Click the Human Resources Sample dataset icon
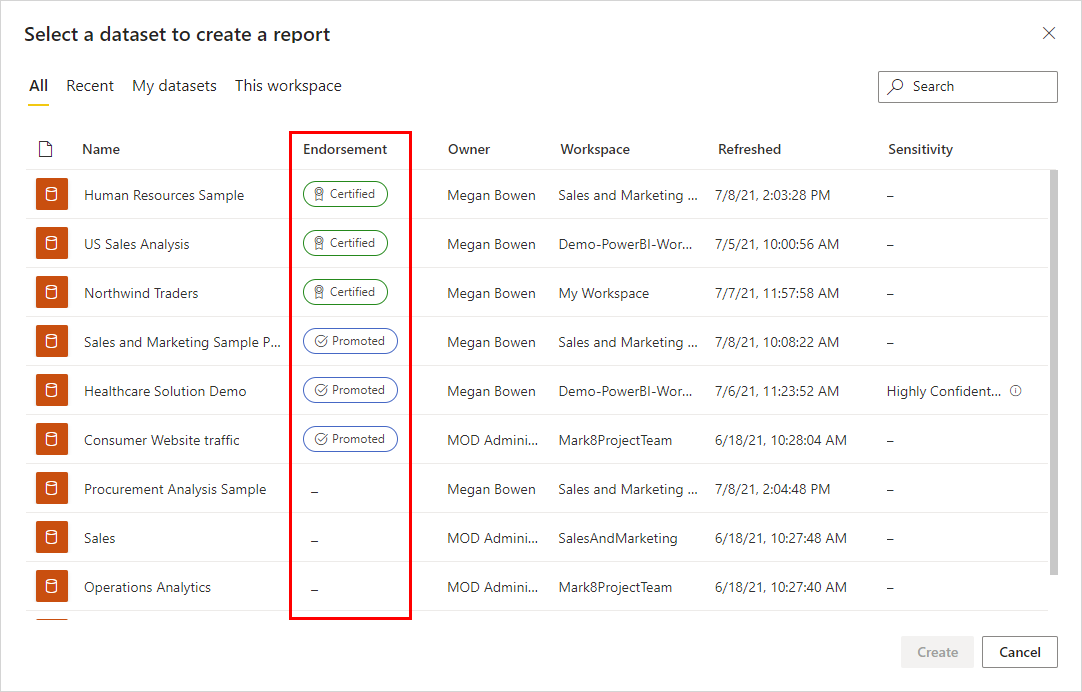 51,194
